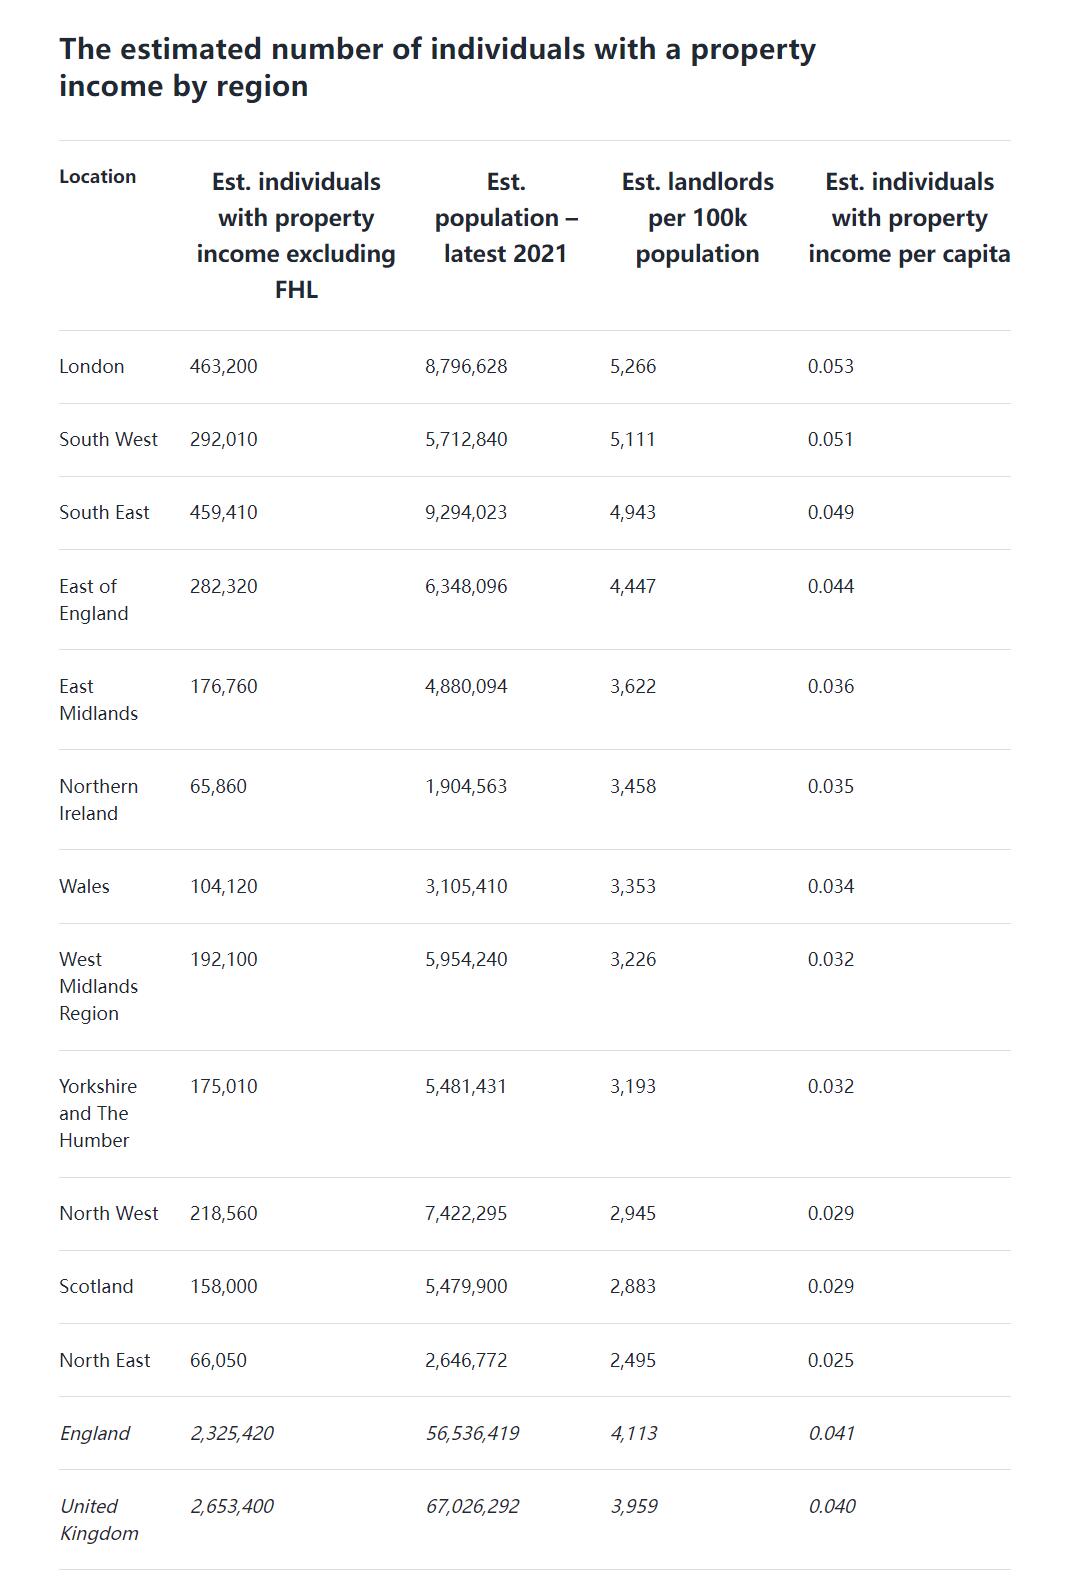Click the North East landlords value 2,495
The image size is (1076, 1580).
point(633,1360)
